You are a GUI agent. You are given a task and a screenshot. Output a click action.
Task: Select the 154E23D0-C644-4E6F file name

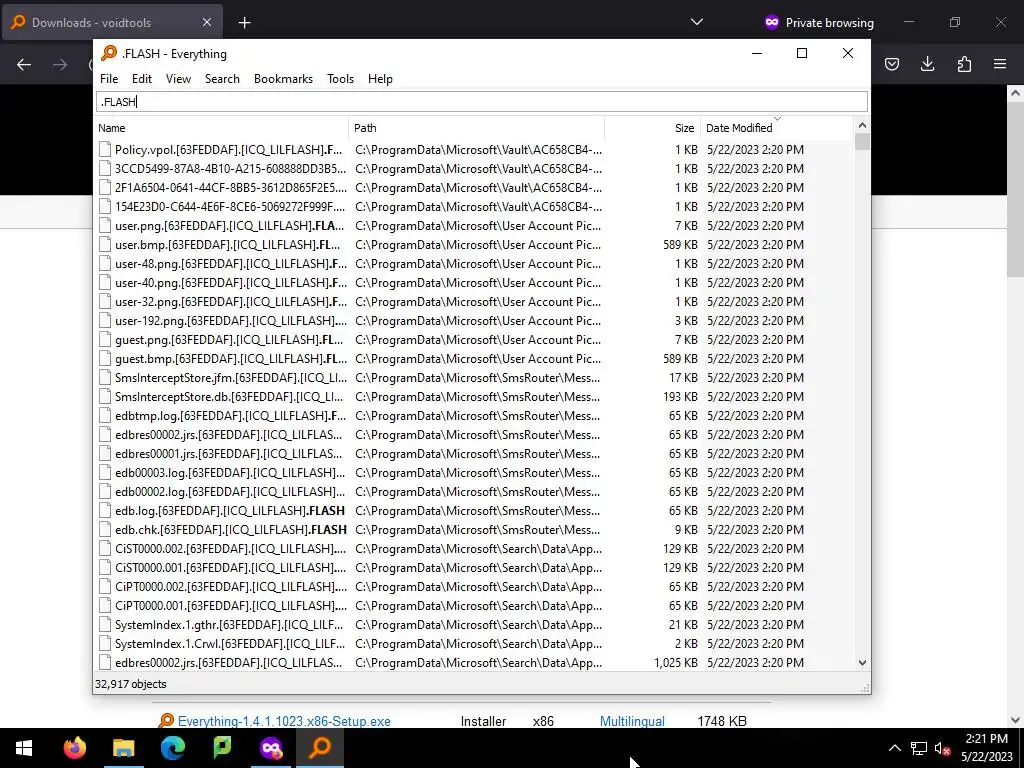coord(231,206)
